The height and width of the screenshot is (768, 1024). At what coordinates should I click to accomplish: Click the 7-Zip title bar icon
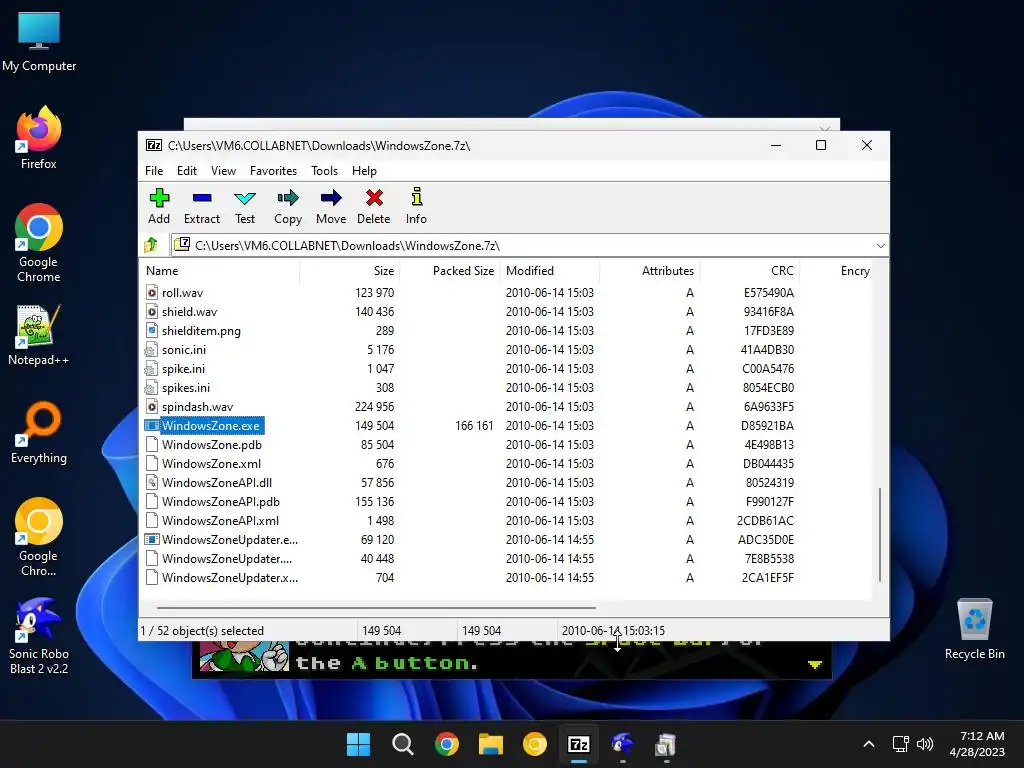tap(153, 145)
